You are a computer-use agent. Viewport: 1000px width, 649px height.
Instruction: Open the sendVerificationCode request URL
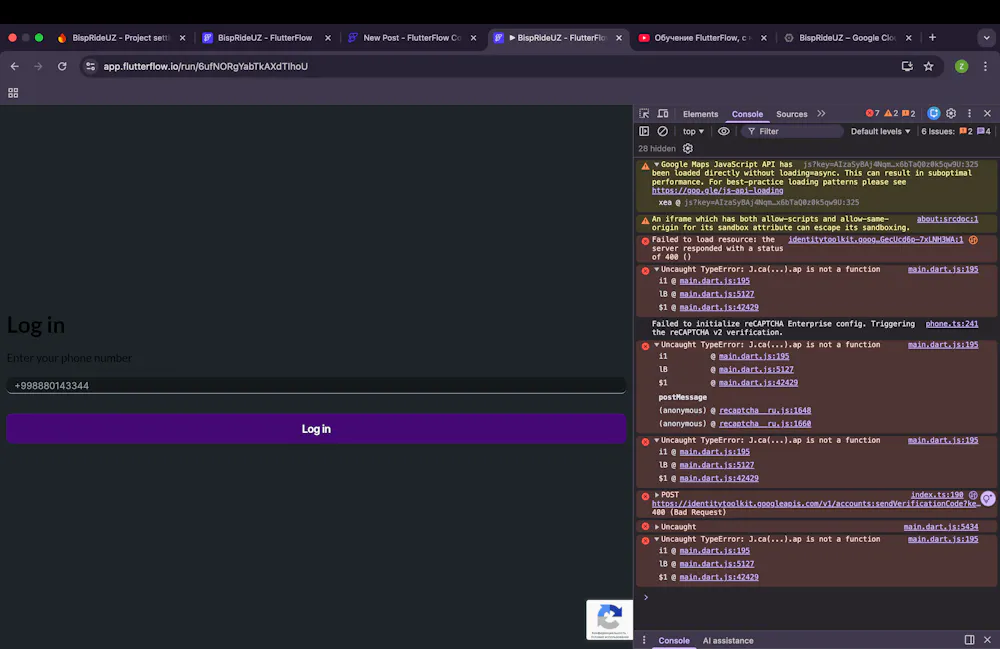point(815,504)
